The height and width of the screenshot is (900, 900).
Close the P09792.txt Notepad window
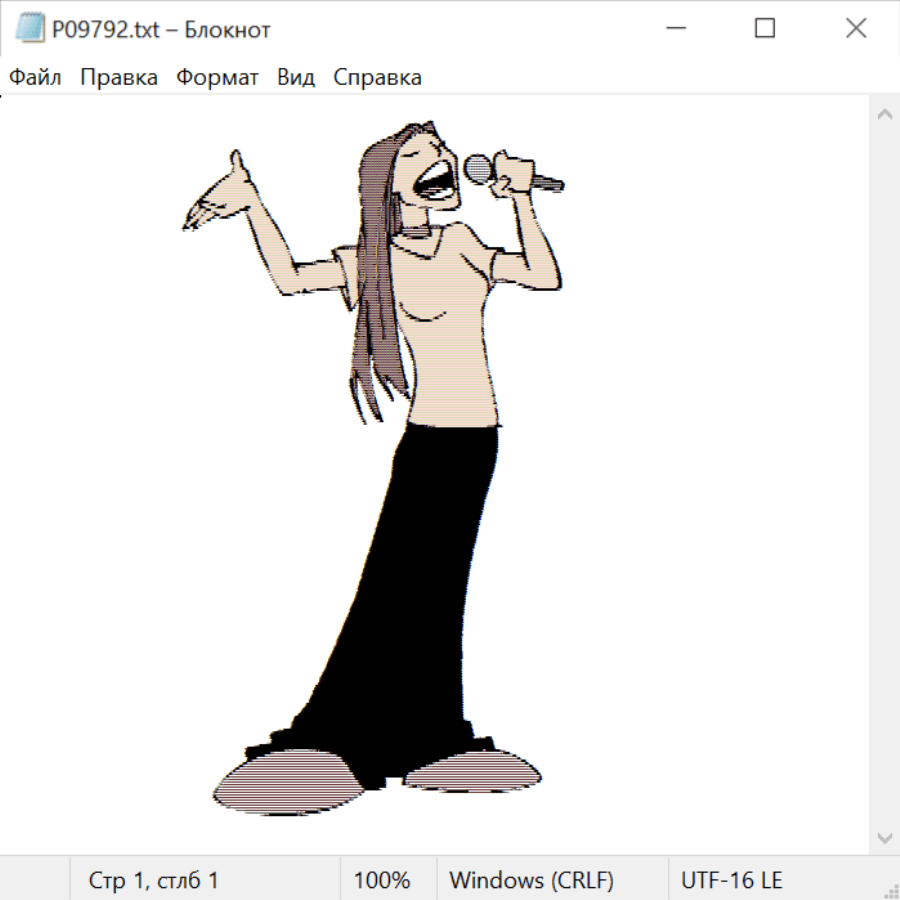coord(856,29)
